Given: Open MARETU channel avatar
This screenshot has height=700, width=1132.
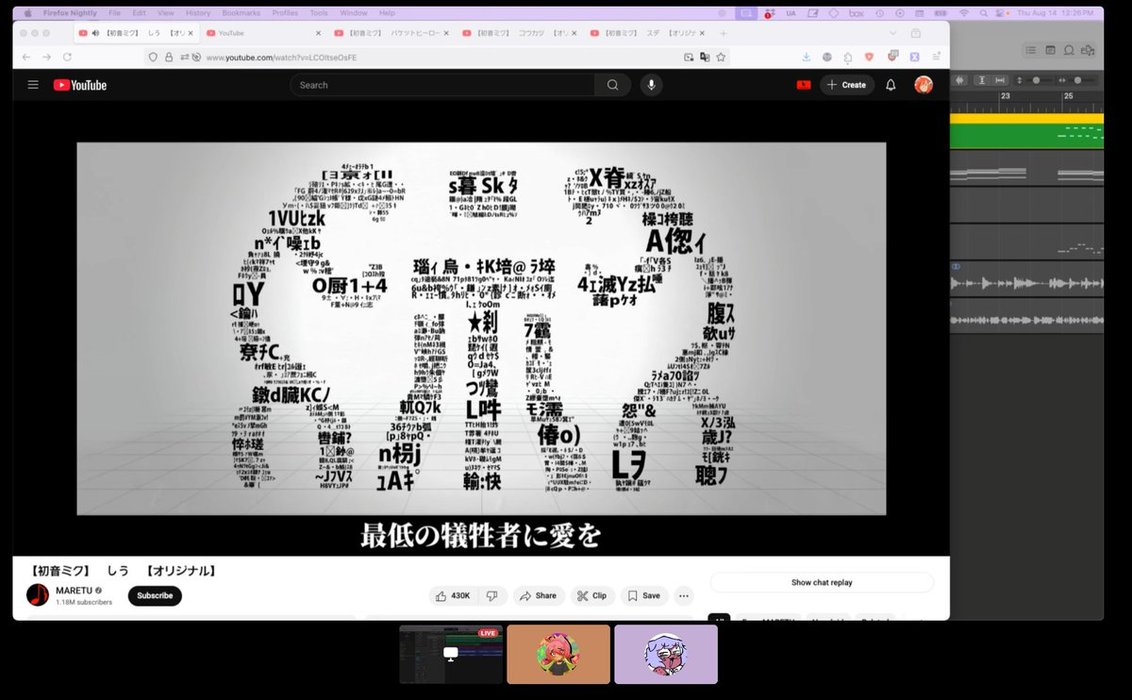Looking at the screenshot, I should tap(38, 595).
